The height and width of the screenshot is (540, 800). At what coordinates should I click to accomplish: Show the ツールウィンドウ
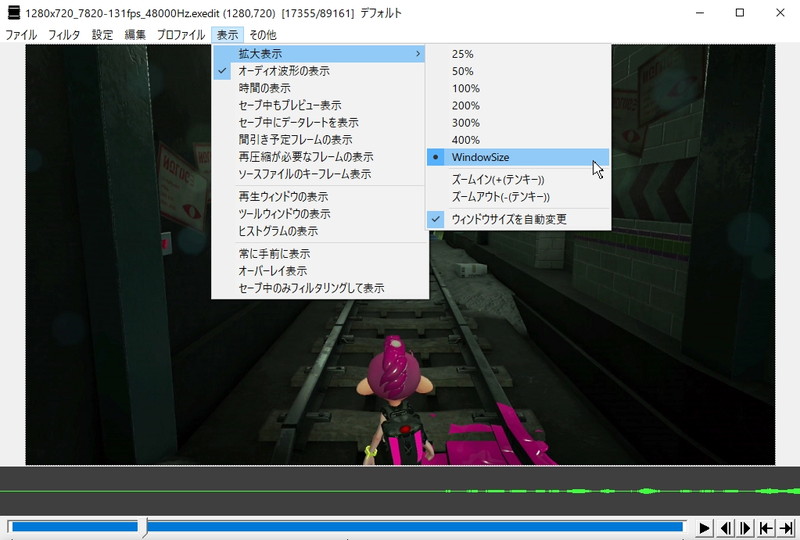(319, 214)
